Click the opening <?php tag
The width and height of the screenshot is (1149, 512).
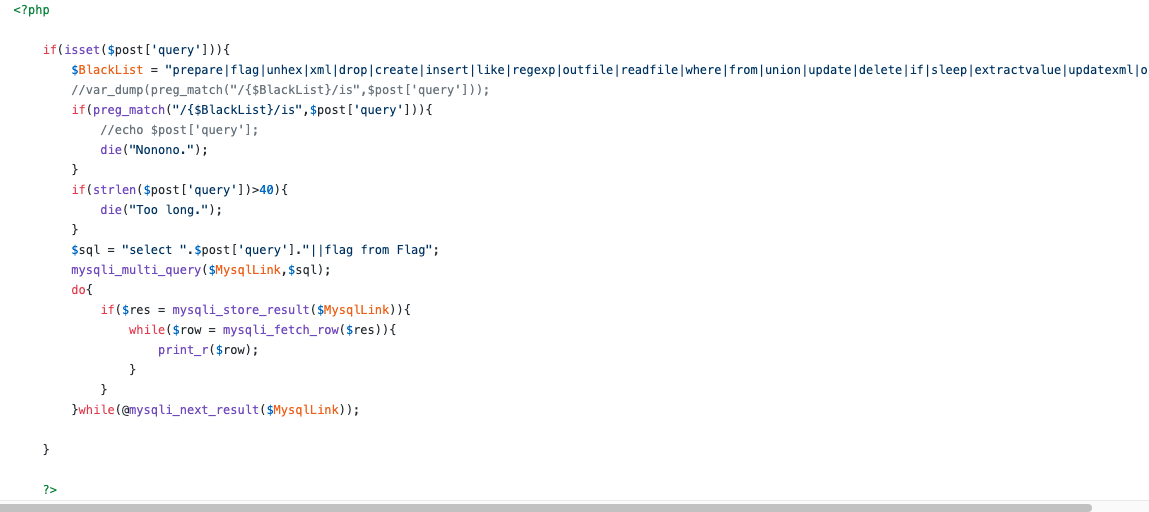click(31, 9)
